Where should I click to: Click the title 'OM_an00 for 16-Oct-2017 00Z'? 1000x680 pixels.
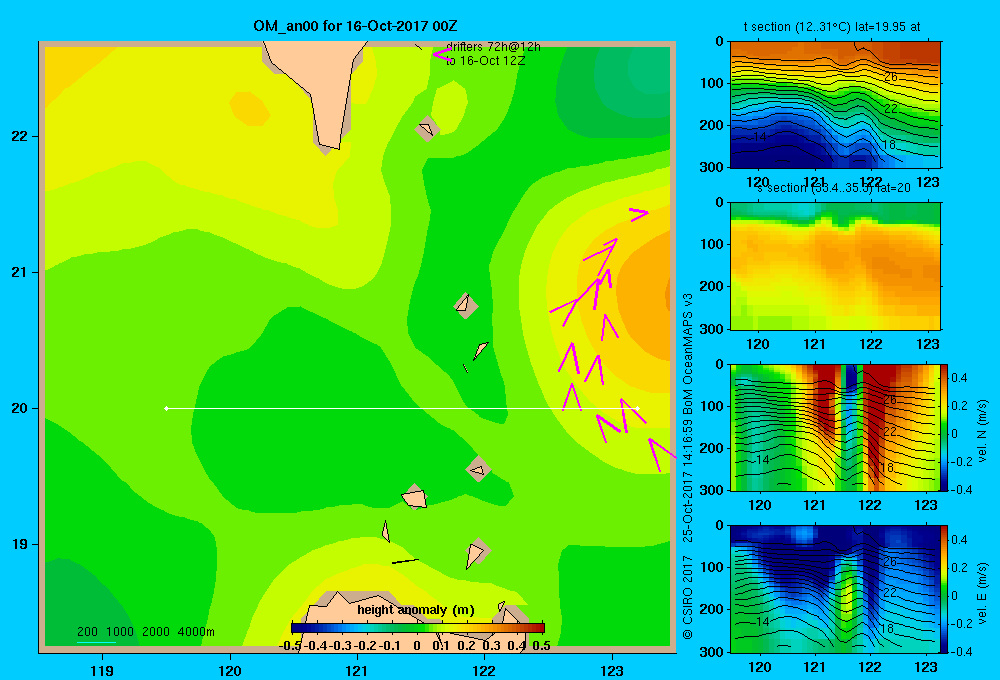click(355, 26)
